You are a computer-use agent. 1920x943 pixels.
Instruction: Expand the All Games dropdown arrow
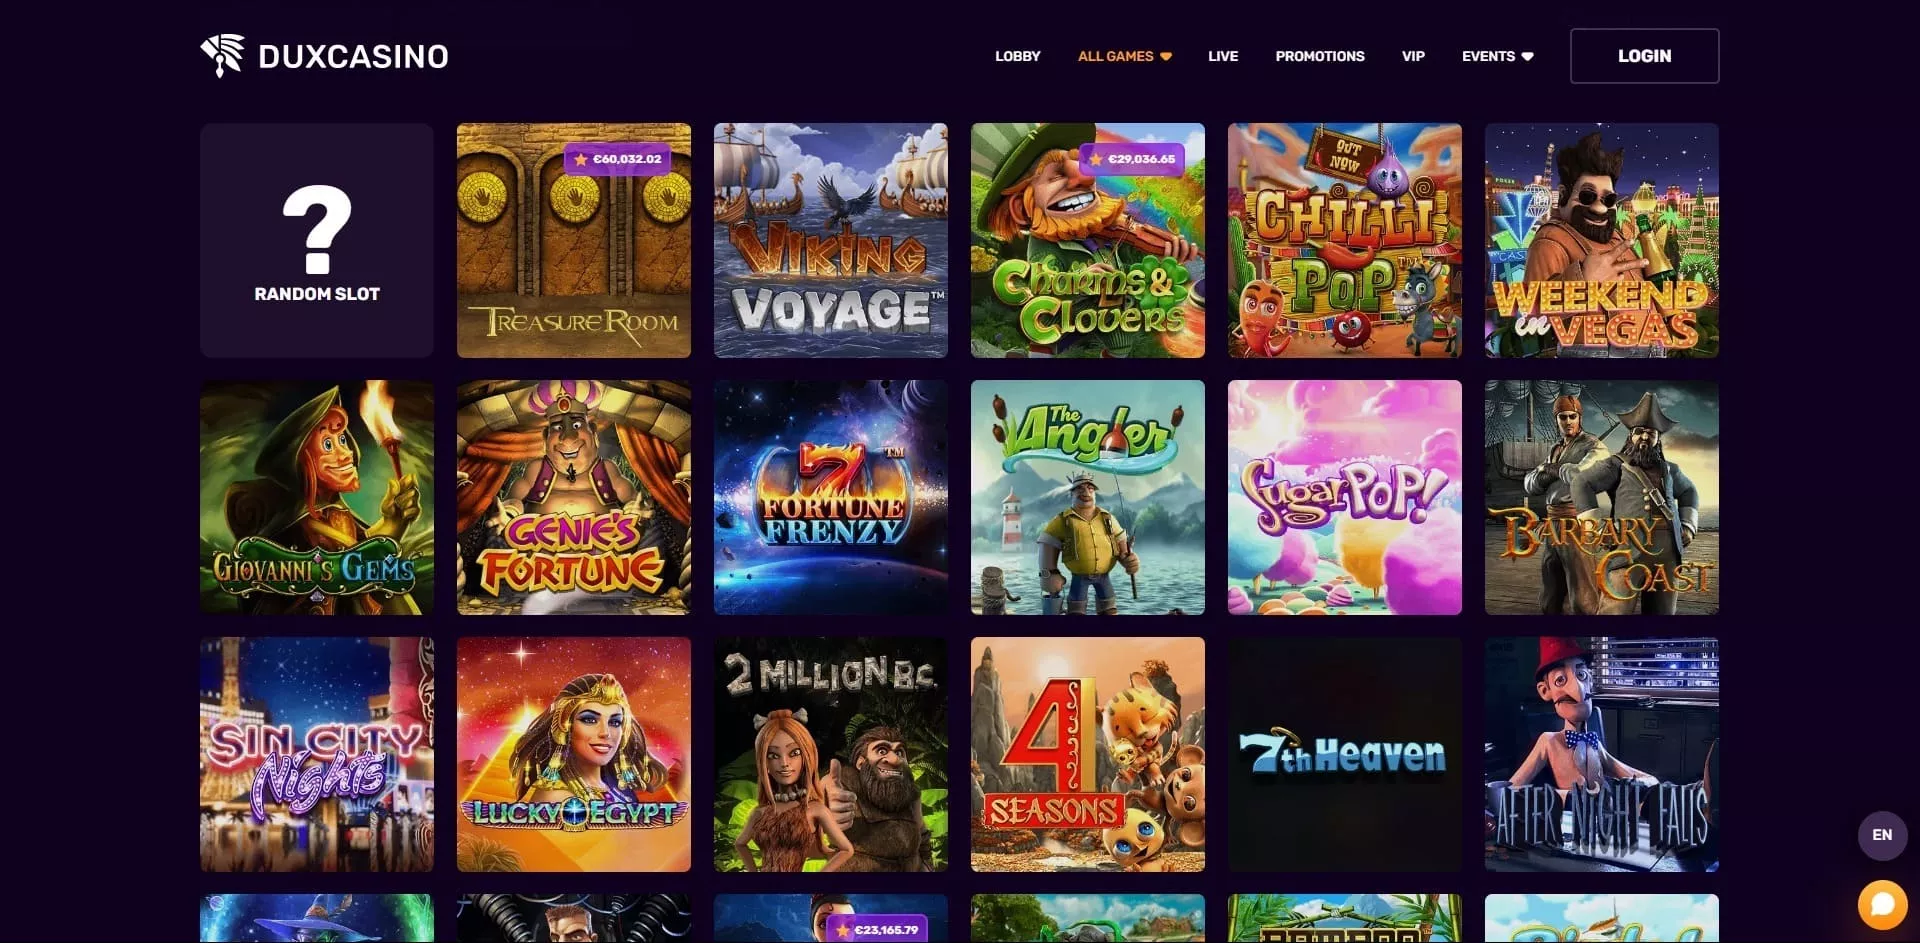(1166, 57)
